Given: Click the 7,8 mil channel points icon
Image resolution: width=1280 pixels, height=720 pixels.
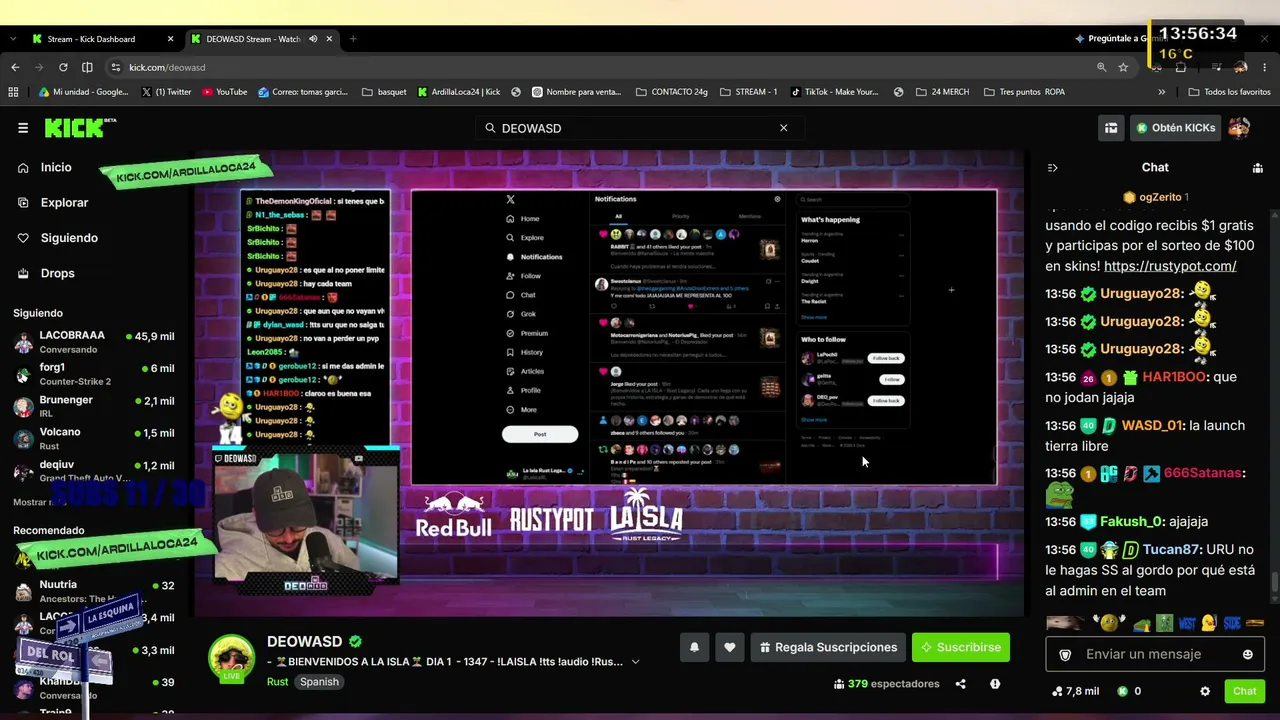Looking at the screenshot, I should (1057, 691).
